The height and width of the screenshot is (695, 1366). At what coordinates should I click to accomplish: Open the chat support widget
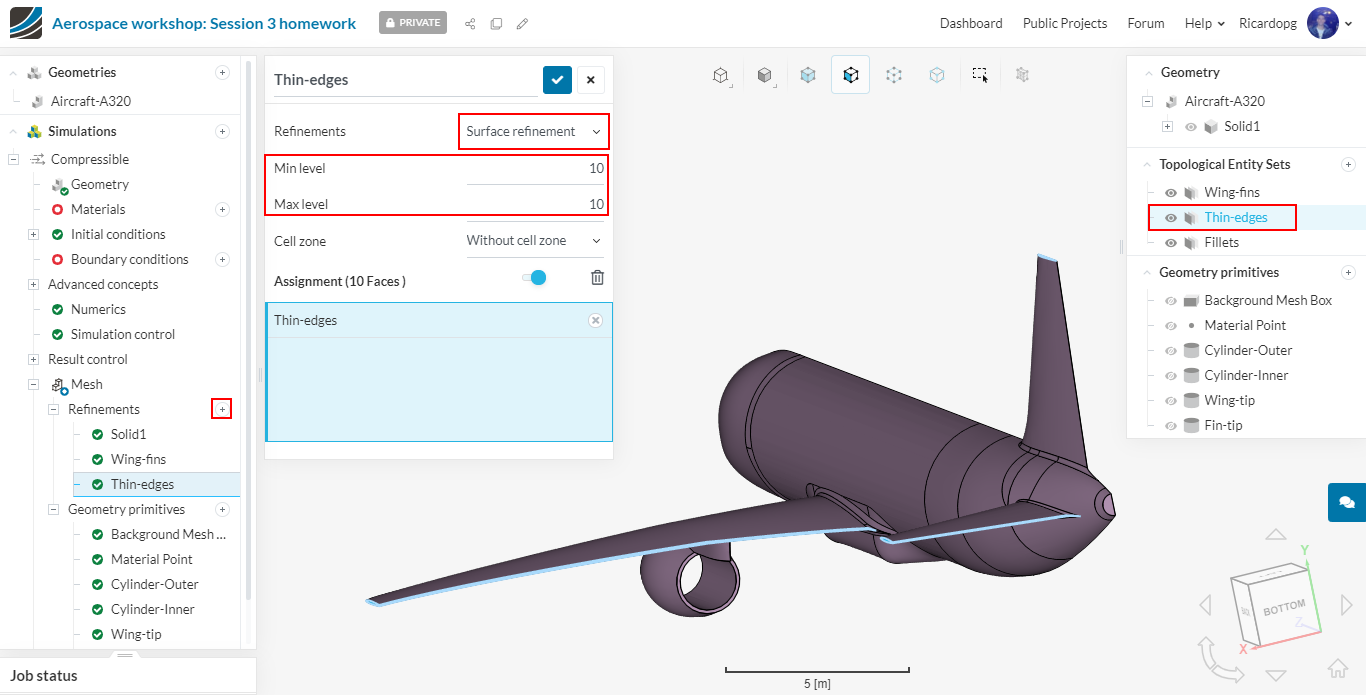[x=1346, y=502]
